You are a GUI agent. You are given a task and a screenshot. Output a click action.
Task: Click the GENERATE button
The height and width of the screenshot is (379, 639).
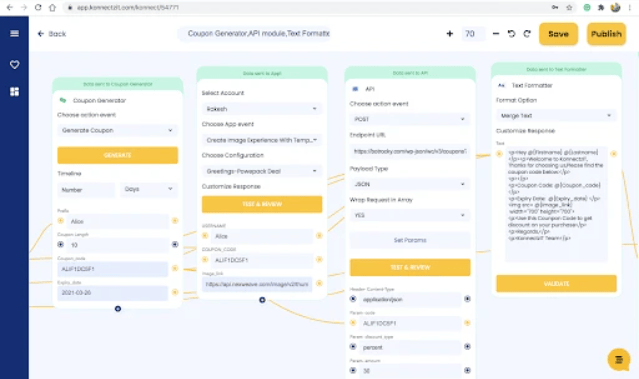(x=117, y=155)
